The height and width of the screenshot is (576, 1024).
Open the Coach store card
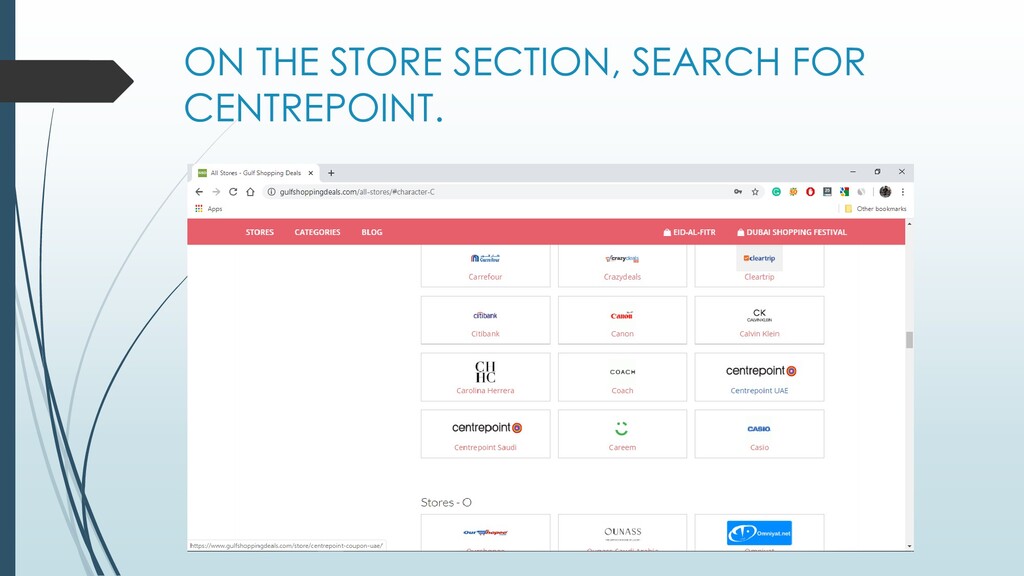click(622, 377)
